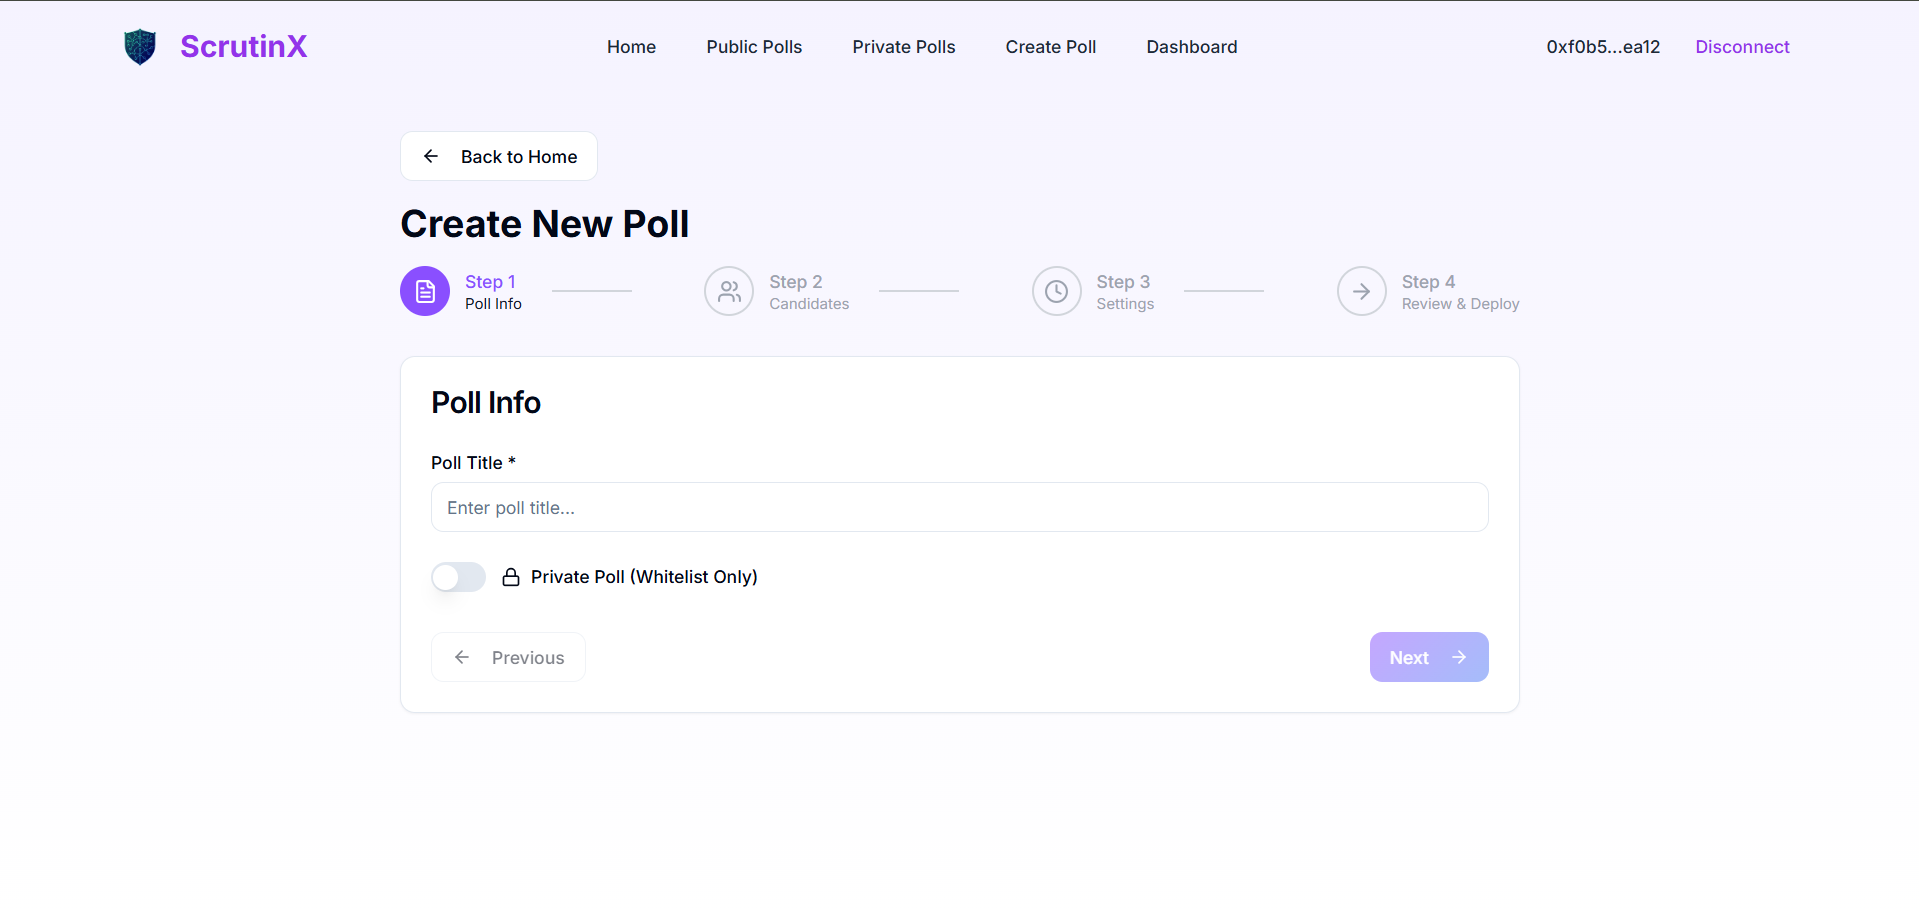This screenshot has height=911, width=1919.
Task: Open the Home nav item
Action: [x=631, y=47]
